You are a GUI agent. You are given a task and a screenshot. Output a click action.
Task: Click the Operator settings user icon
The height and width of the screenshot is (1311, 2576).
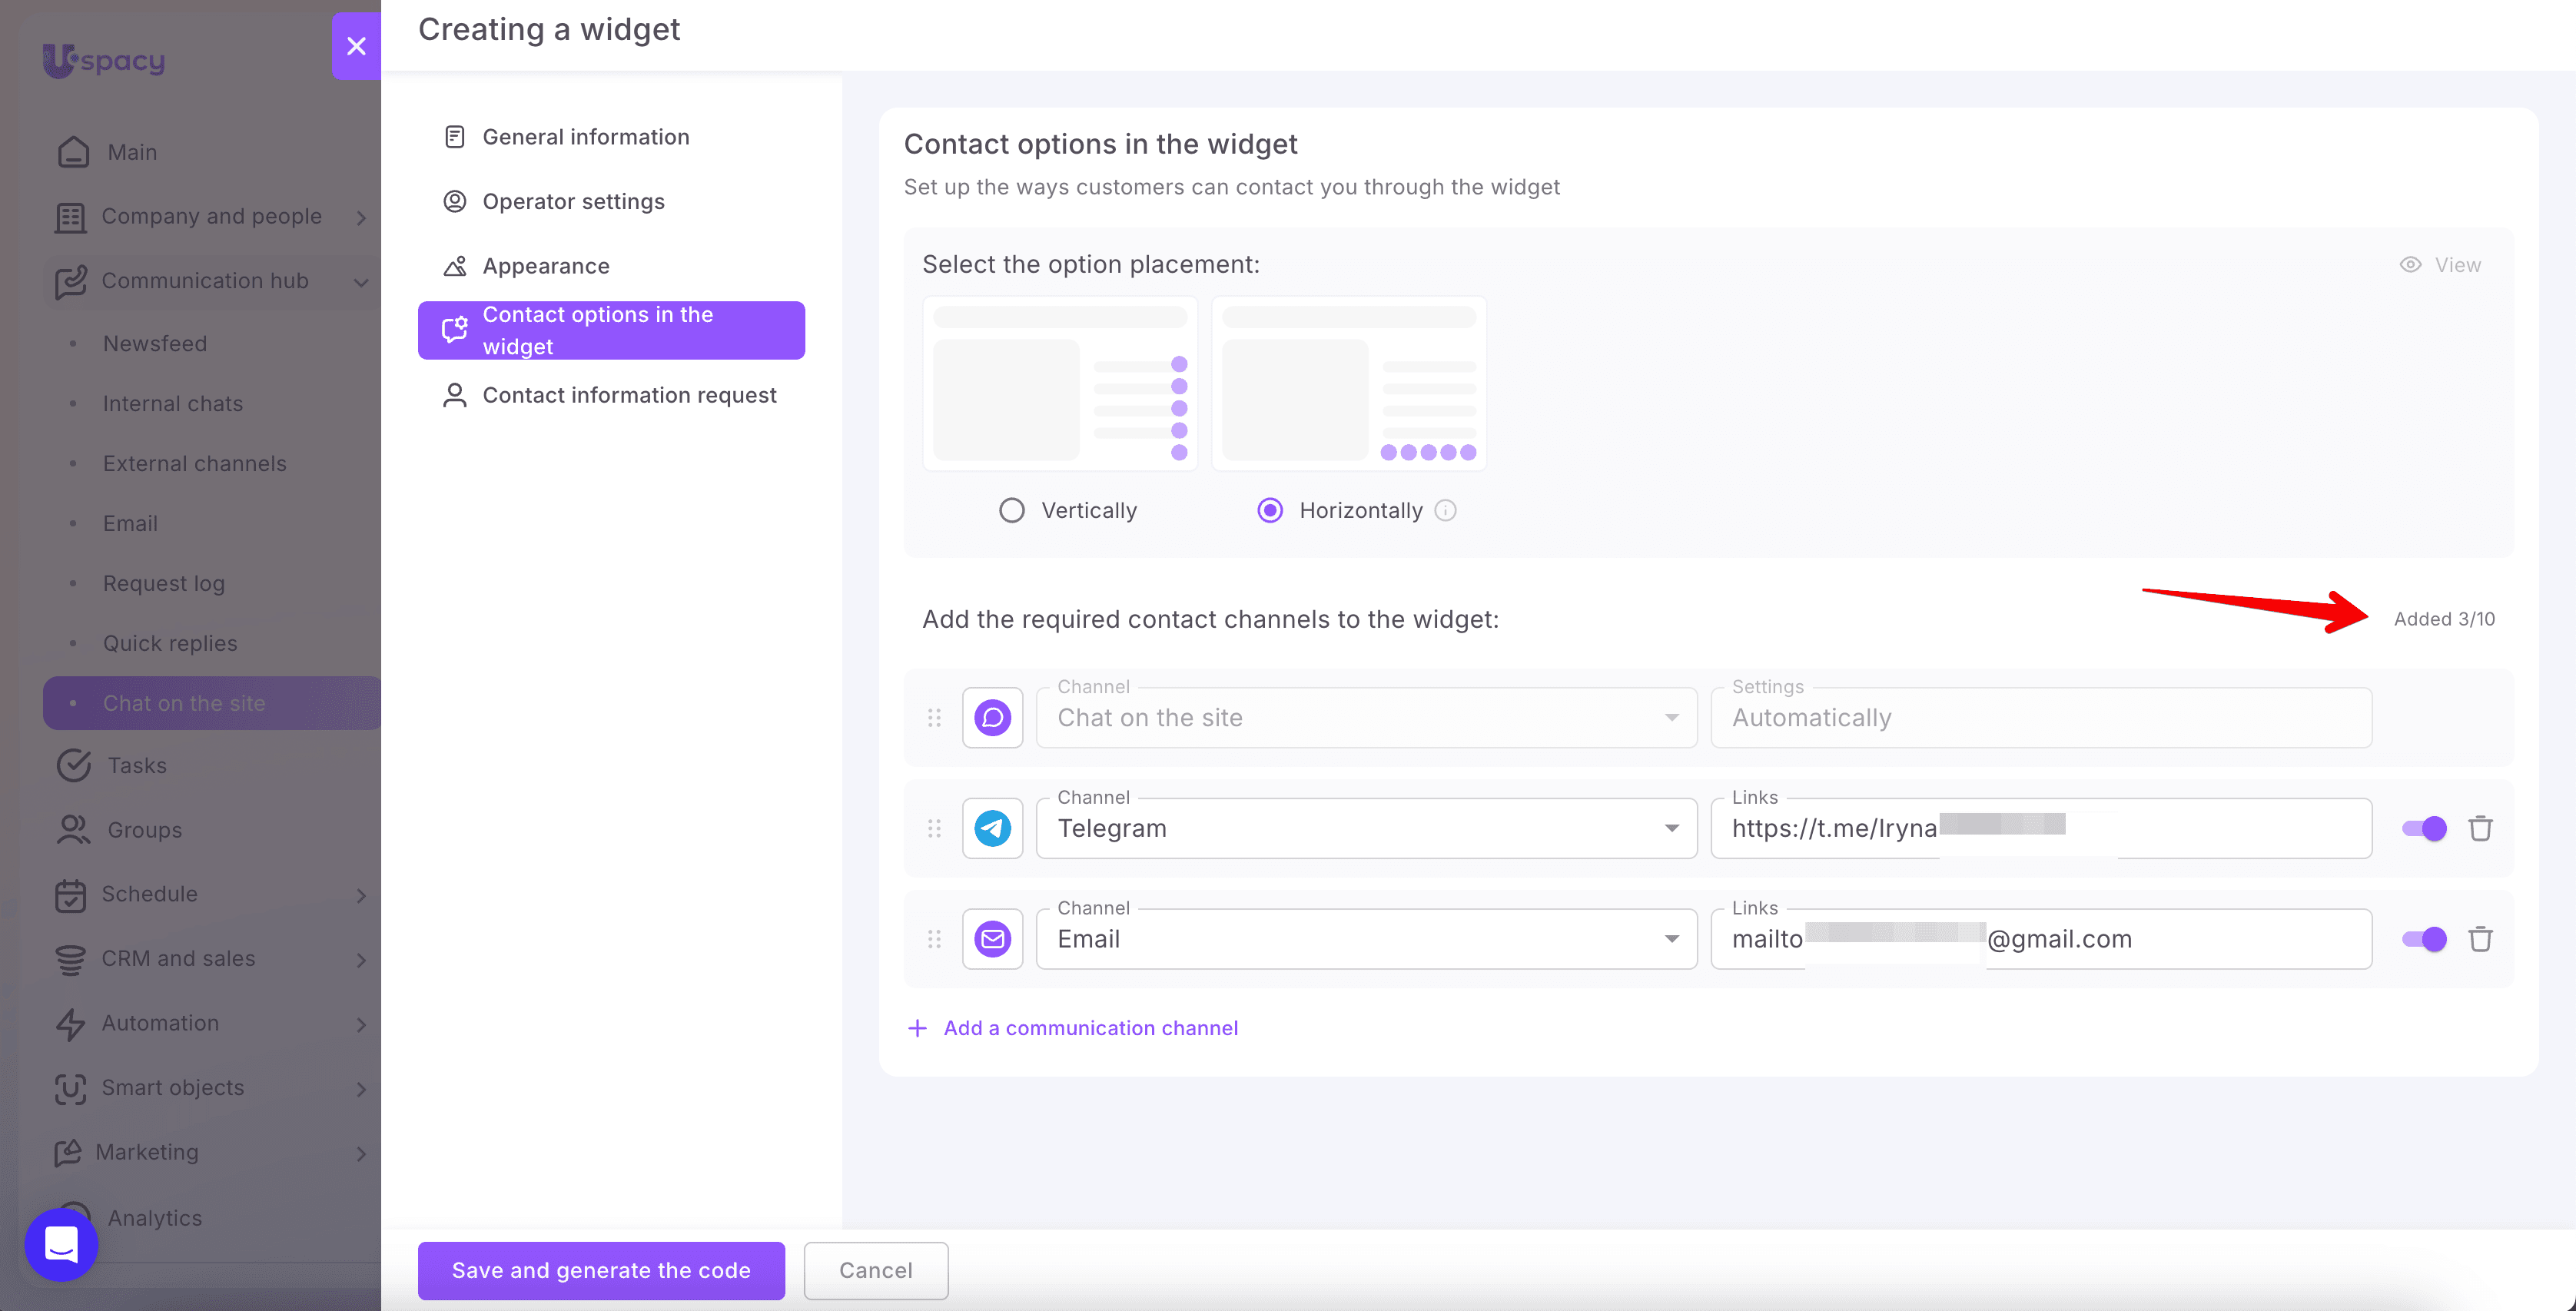(x=455, y=201)
